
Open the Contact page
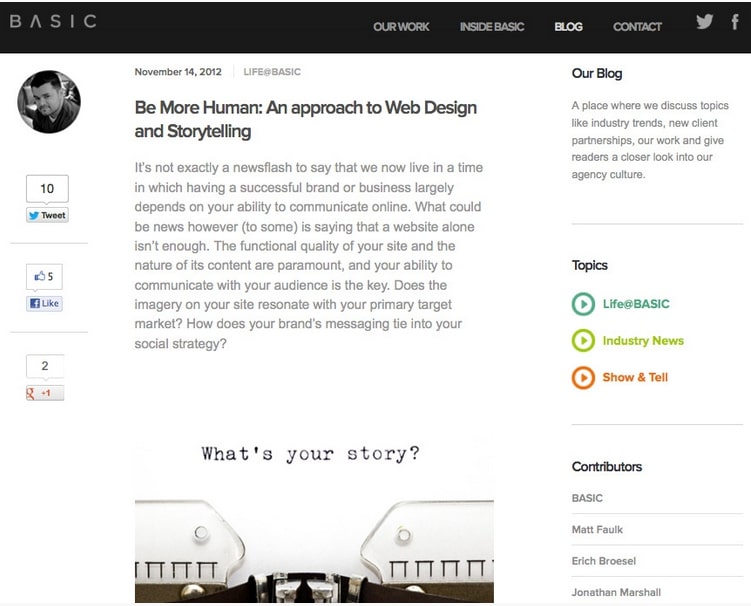637,27
